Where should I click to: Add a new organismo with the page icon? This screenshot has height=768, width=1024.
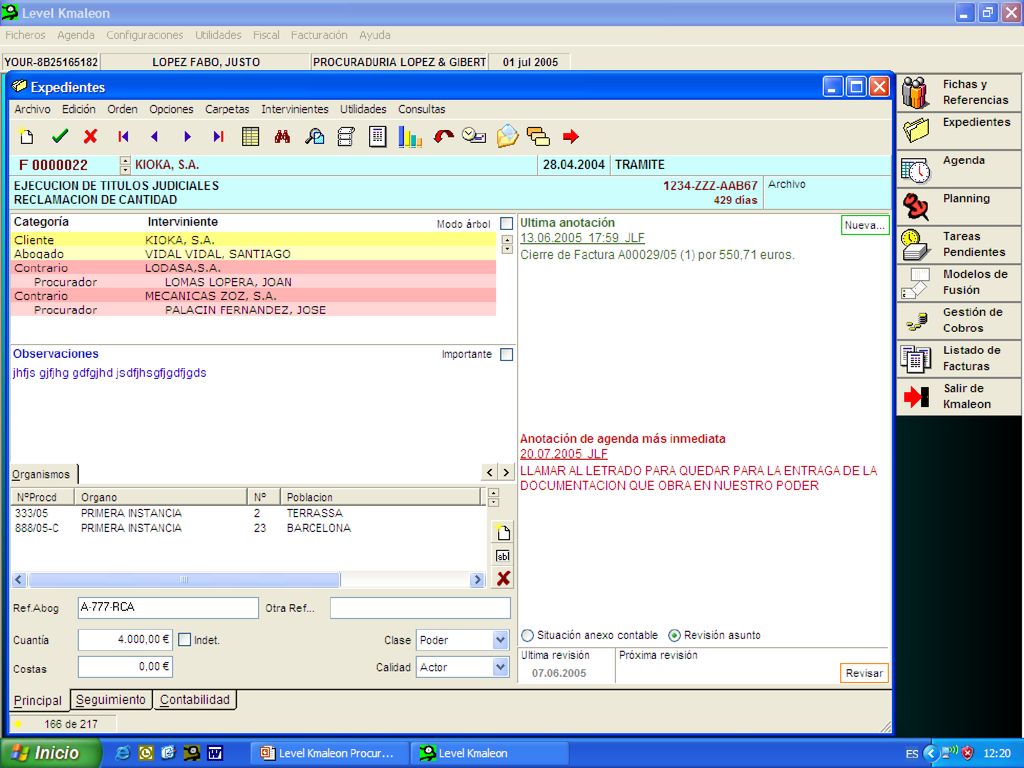tap(503, 532)
